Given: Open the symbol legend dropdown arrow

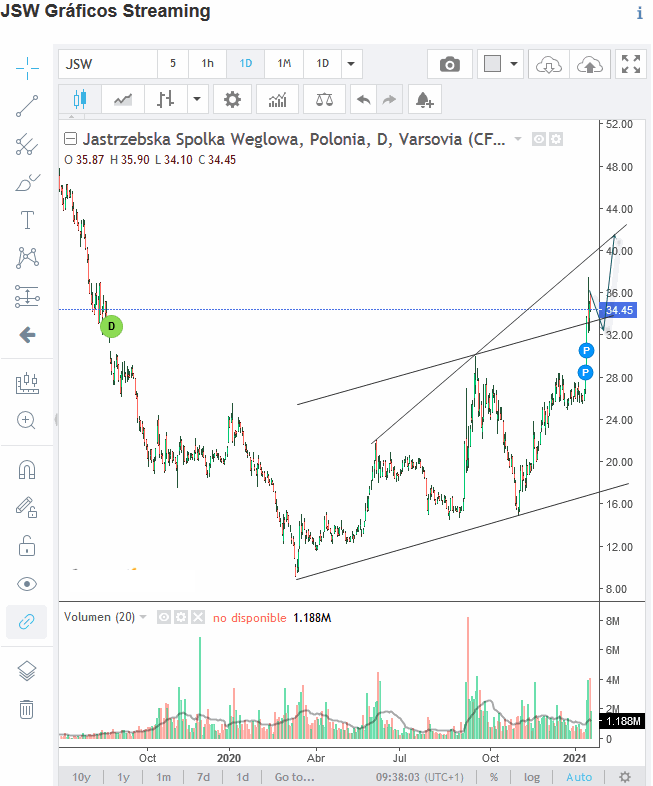Looking at the screenshot, I should click(518, 139).
